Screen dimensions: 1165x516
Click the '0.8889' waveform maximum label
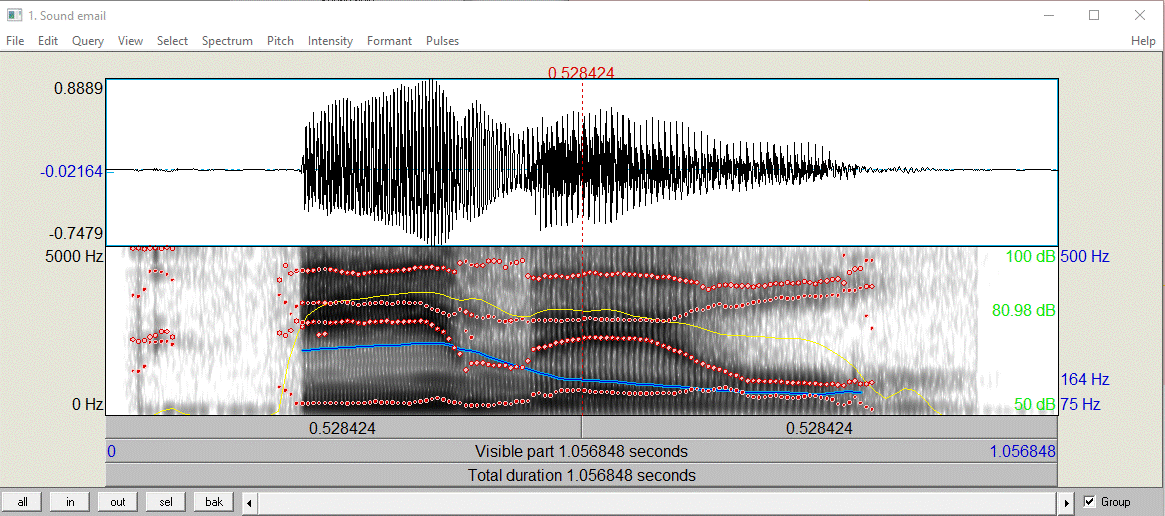[x=78, y=88]
